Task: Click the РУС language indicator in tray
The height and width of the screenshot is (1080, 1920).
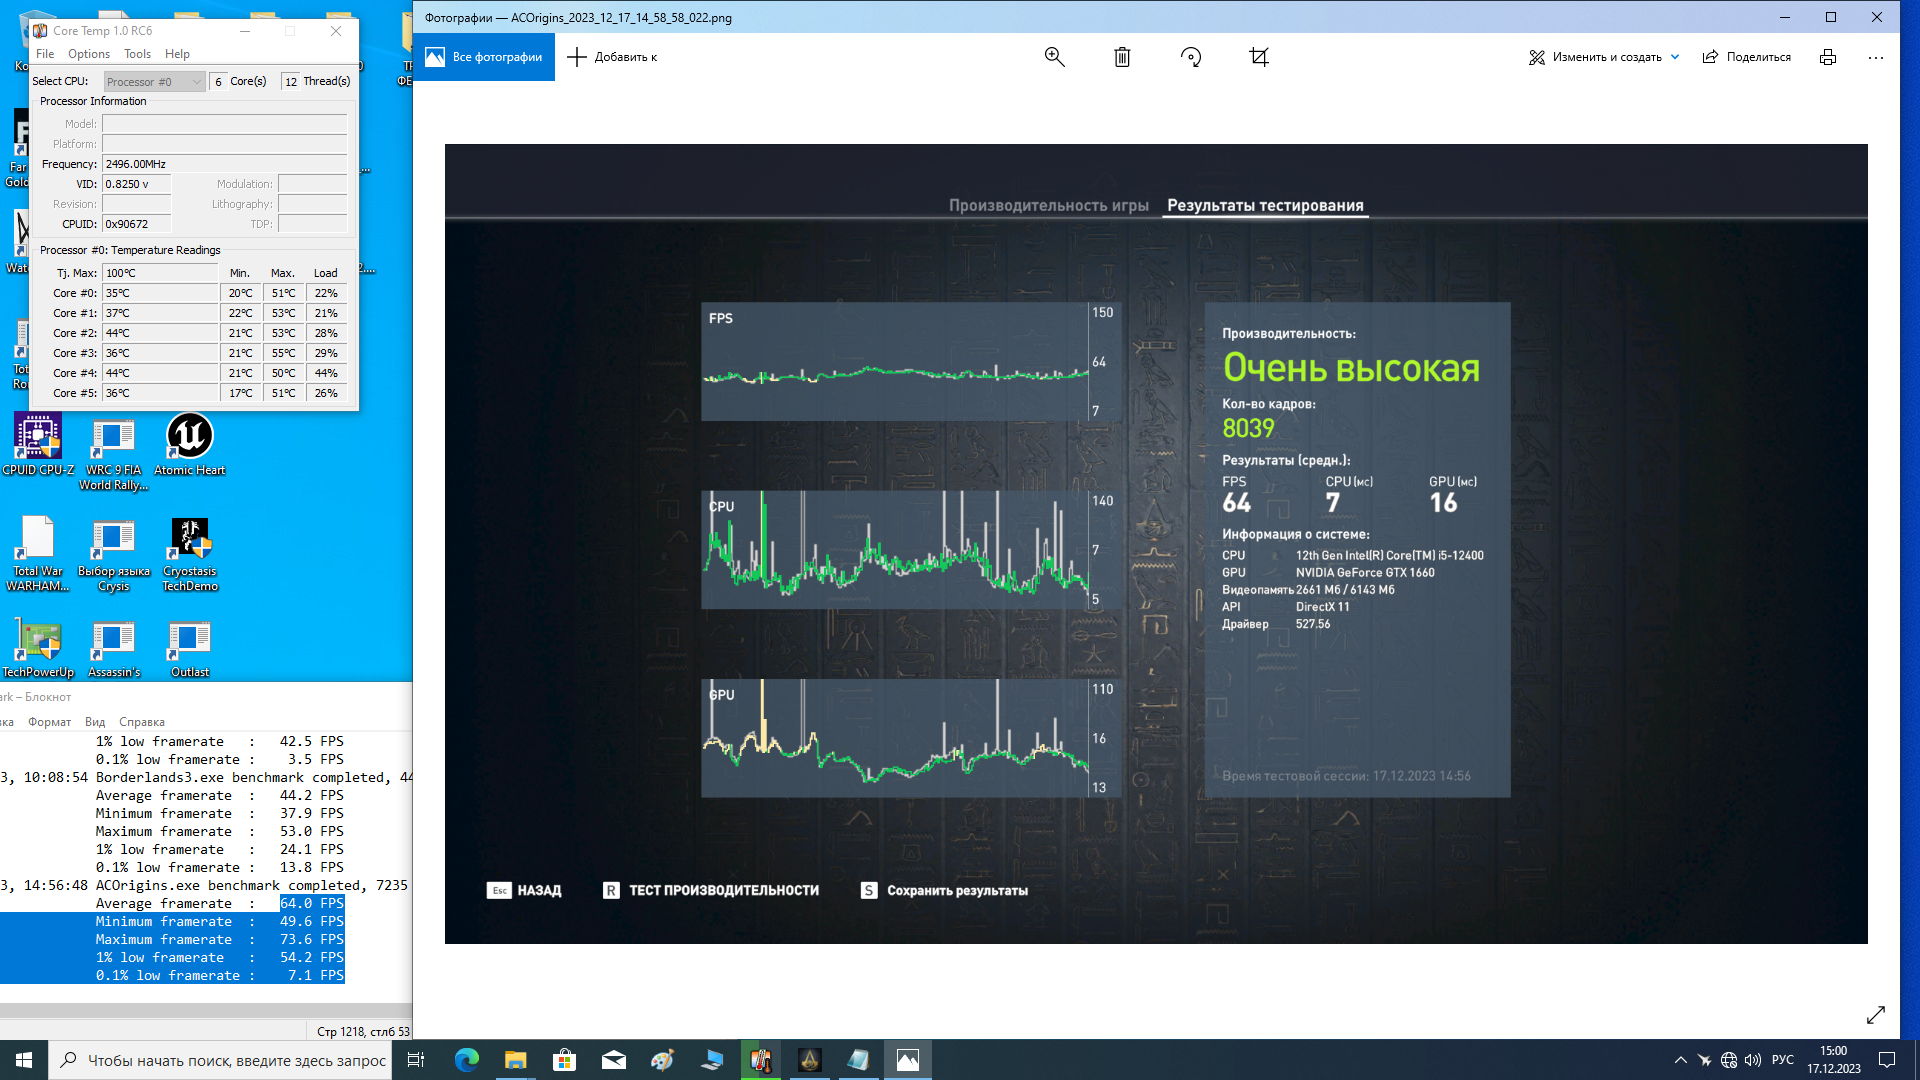Action: [x=1783, y=1060]
